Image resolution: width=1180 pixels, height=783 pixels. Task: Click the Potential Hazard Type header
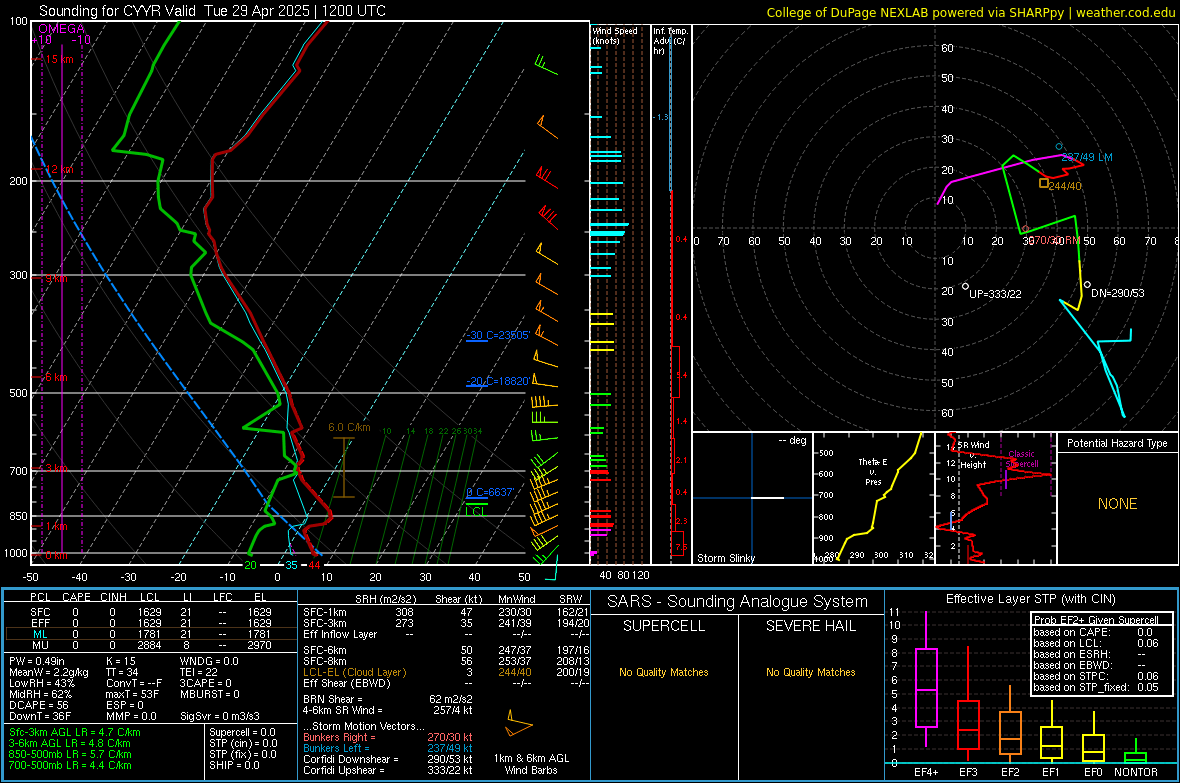coord(1118,443)
